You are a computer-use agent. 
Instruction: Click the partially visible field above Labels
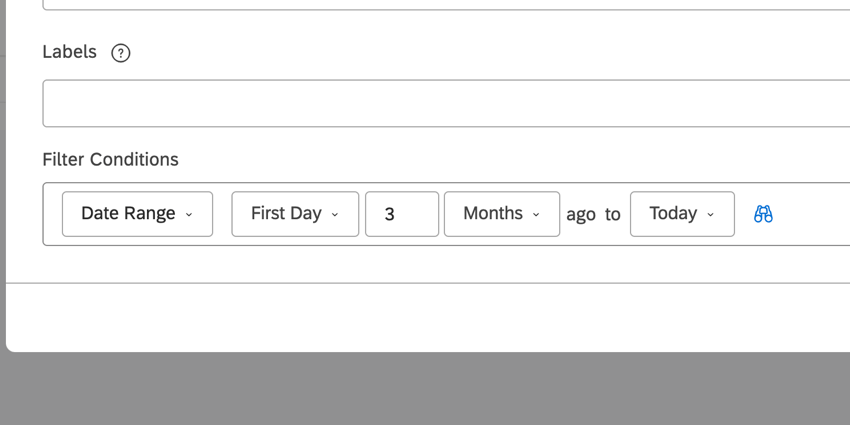(x=440, y=5)
